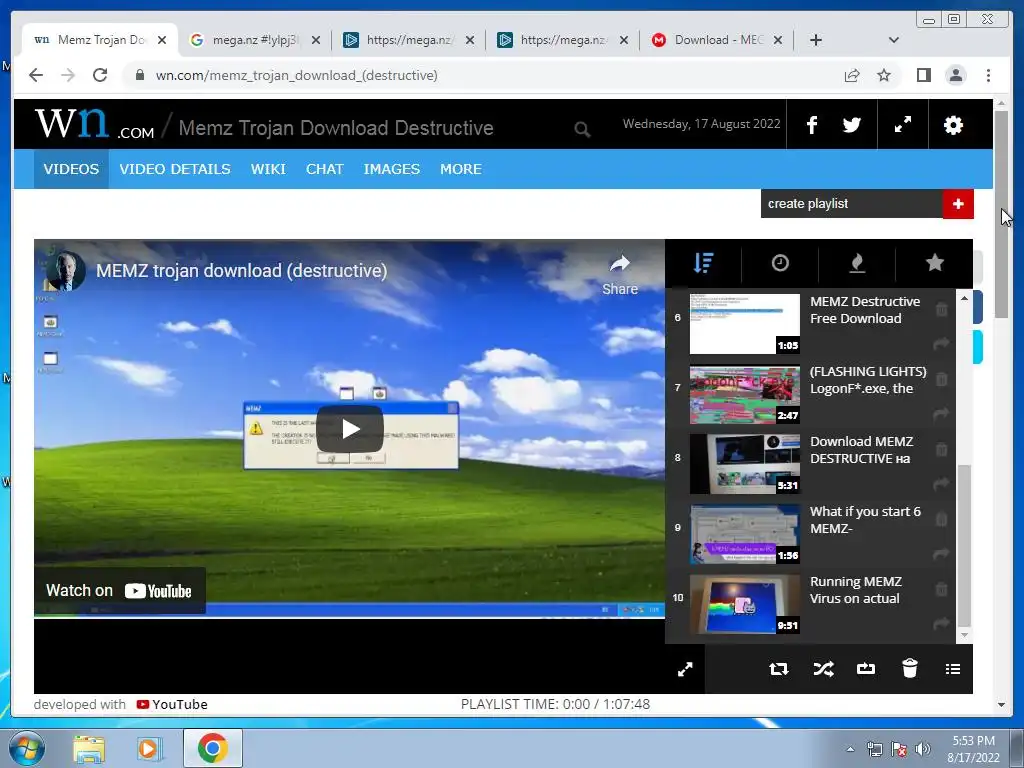The width and height of the screenshot is (1024, 768).
Task: Toggle Chrome side panel icon
Action: click(x=923, y=75)
